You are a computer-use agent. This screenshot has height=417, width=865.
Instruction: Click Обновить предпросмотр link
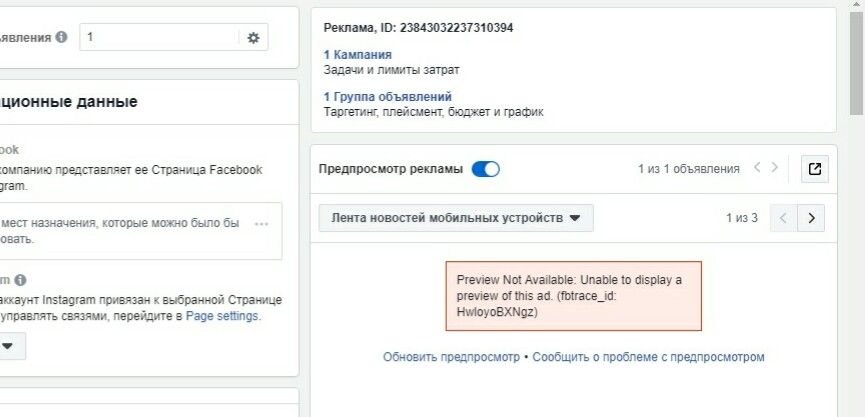point(451,357)
